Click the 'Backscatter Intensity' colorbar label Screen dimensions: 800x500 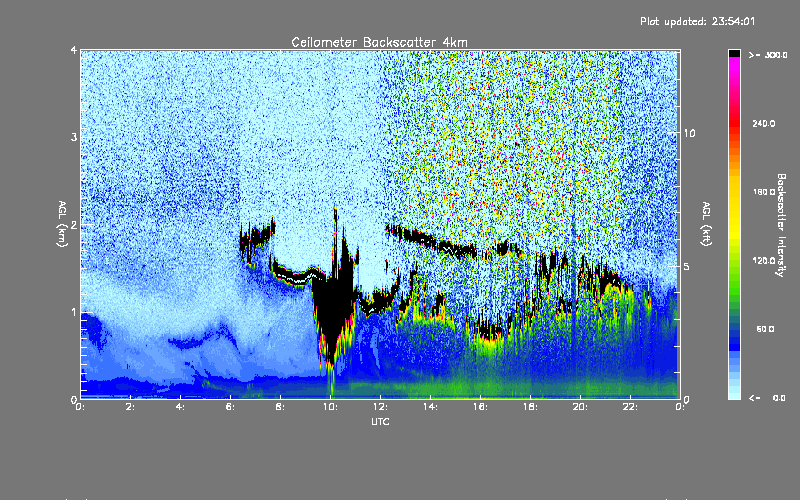click(781, 225)
